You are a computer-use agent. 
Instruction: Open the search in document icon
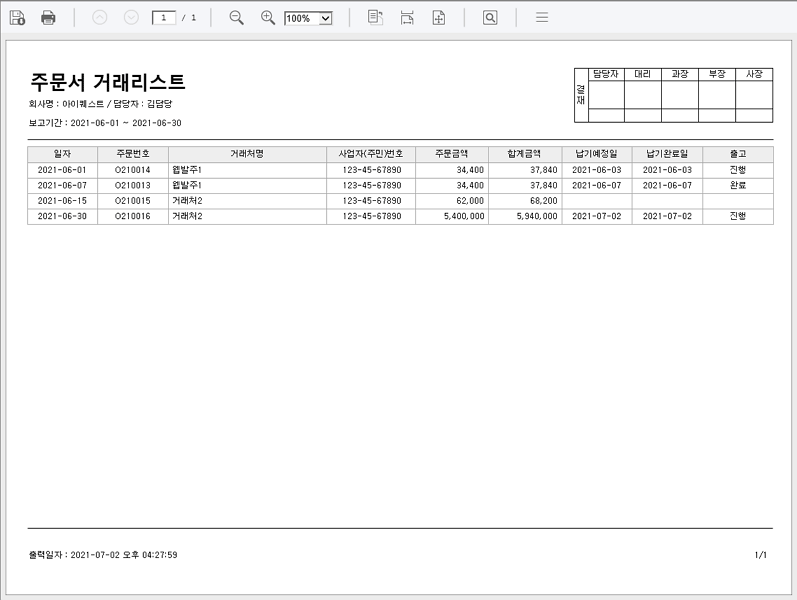point(490,18)
